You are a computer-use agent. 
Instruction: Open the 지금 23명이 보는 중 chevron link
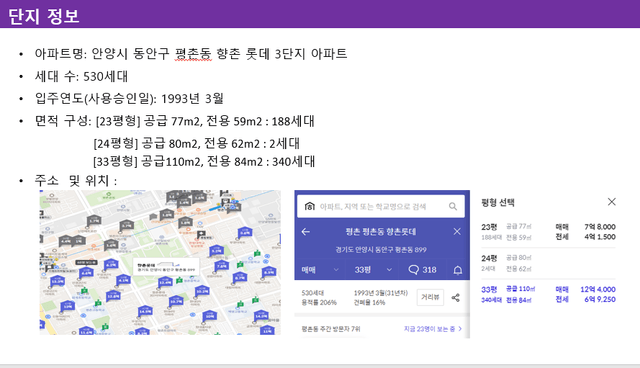(x=433, y=329)
